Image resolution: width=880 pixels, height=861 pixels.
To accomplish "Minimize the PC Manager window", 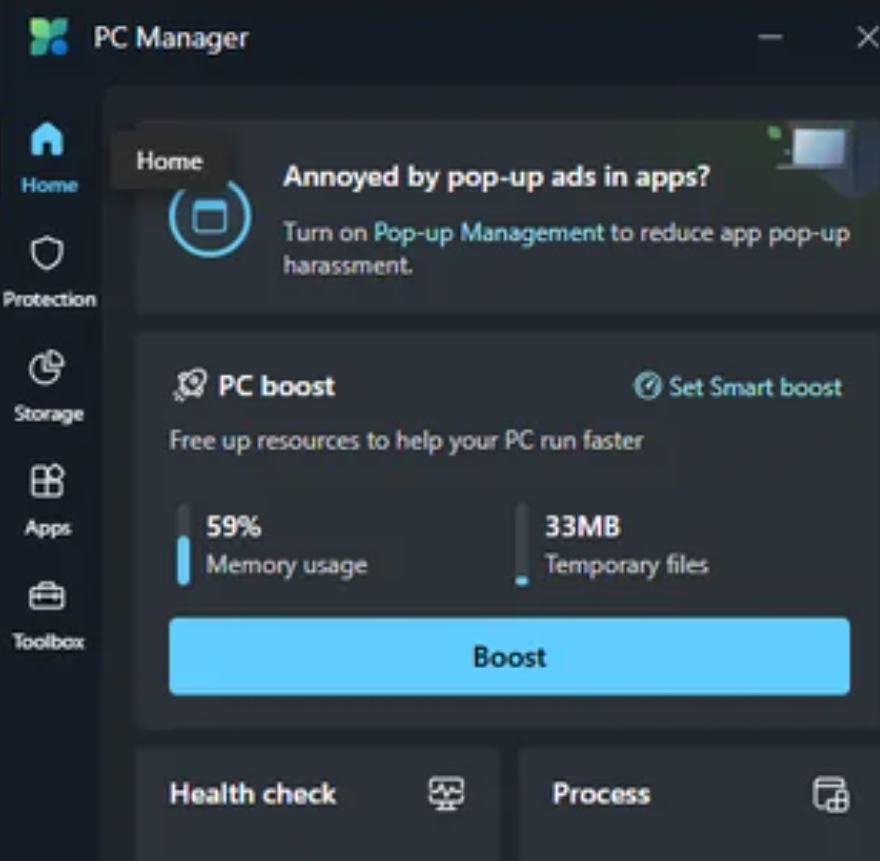I will pos(770,37).
